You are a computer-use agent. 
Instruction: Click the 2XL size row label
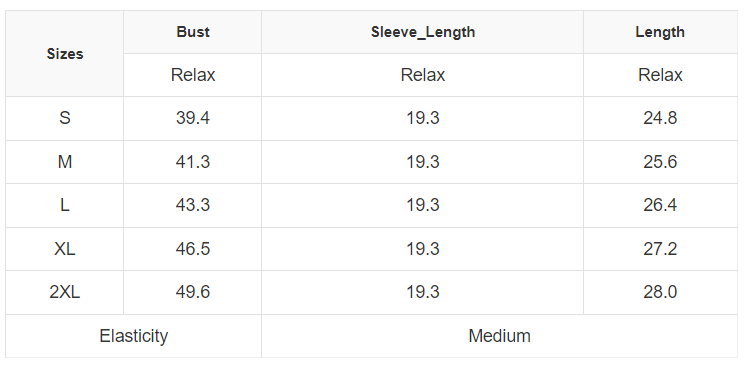pyautogui.click(x=65, y=292)
